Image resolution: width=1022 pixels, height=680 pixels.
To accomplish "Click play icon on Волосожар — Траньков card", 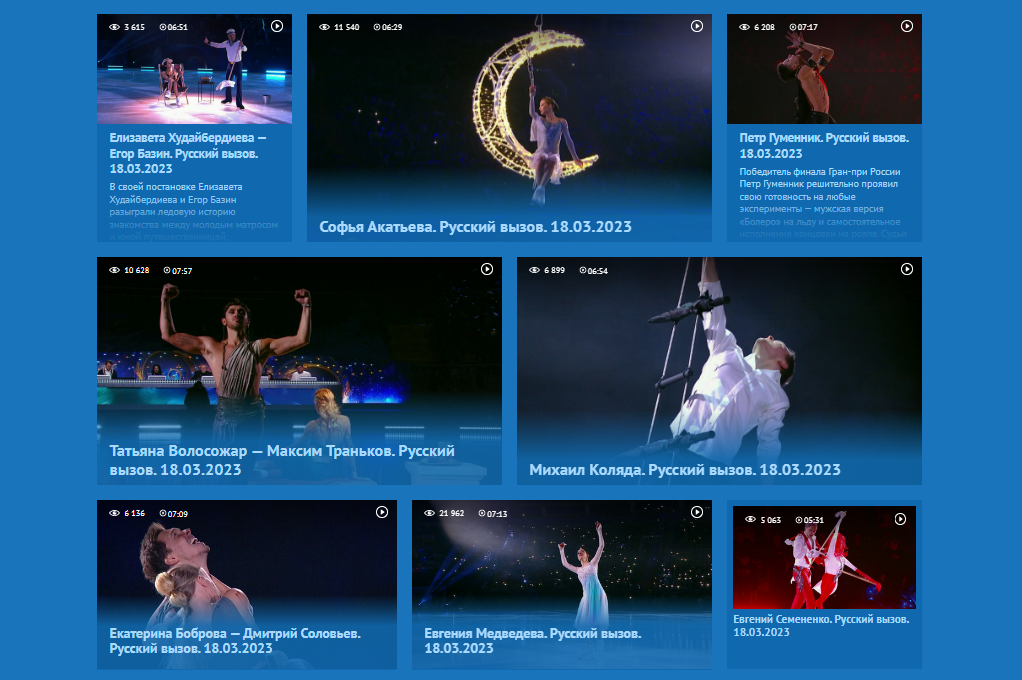I will 487,269.
